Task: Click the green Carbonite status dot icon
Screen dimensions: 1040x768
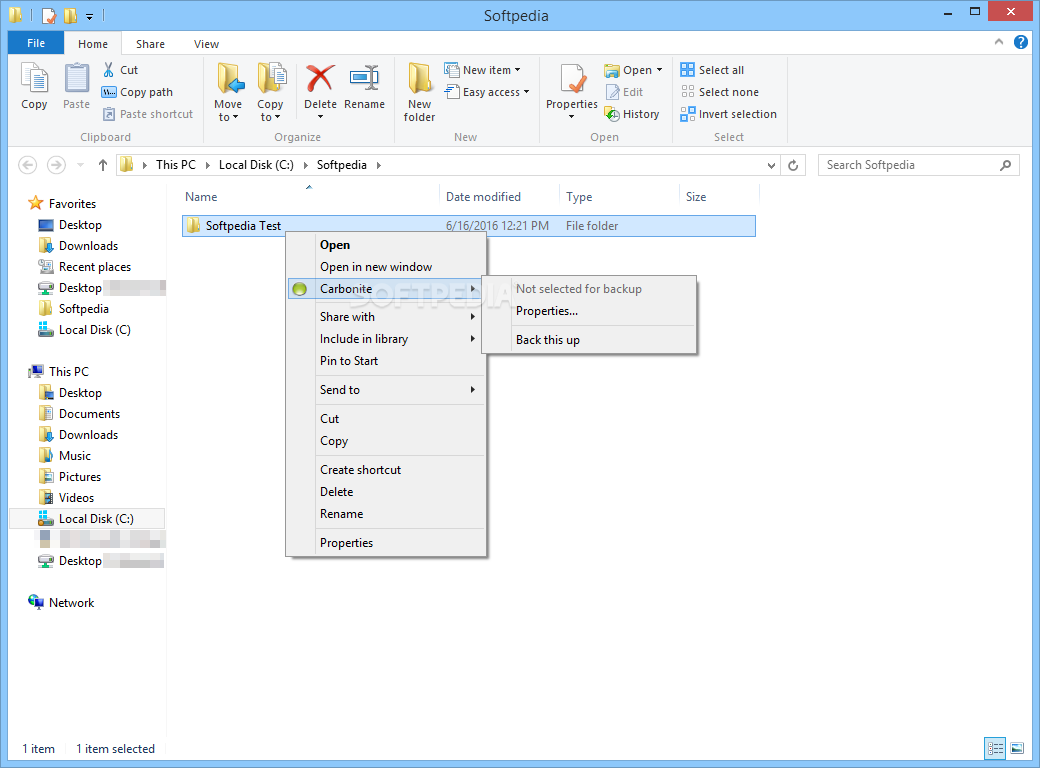Action: [x=300, y=288]
